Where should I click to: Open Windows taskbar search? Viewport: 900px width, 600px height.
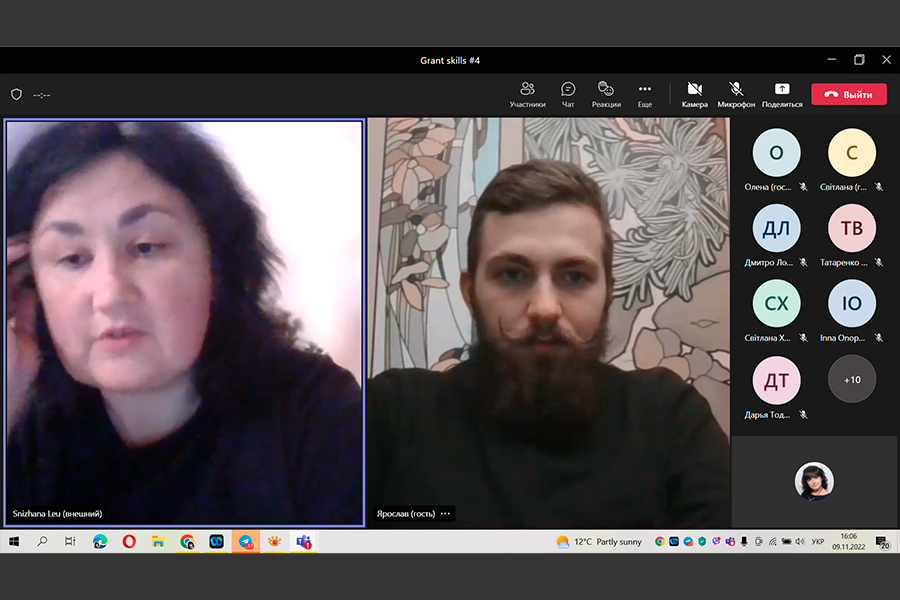tap(42, 541)
